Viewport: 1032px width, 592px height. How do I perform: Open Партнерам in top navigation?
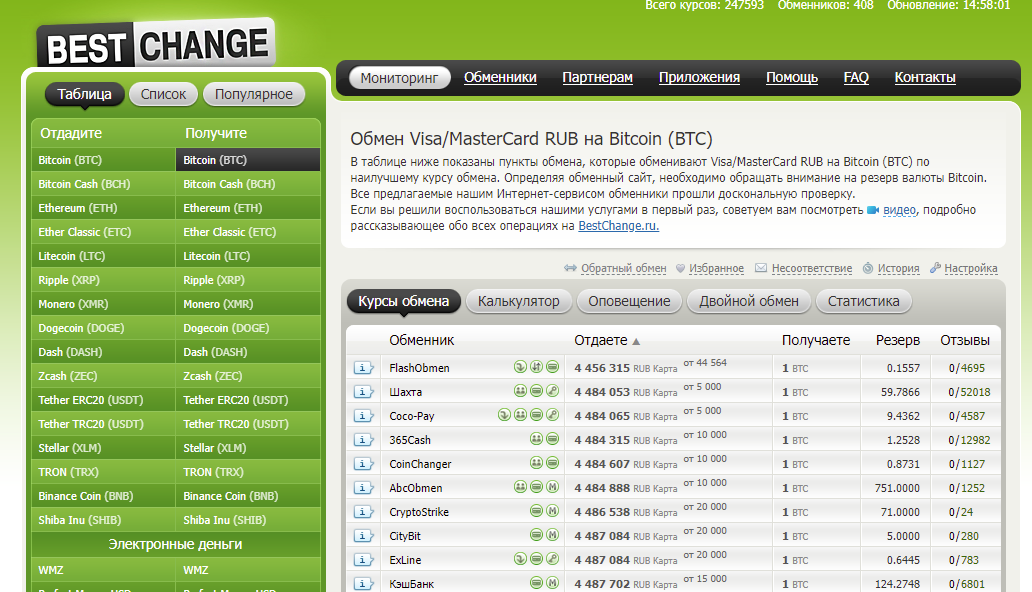[598, 78]
